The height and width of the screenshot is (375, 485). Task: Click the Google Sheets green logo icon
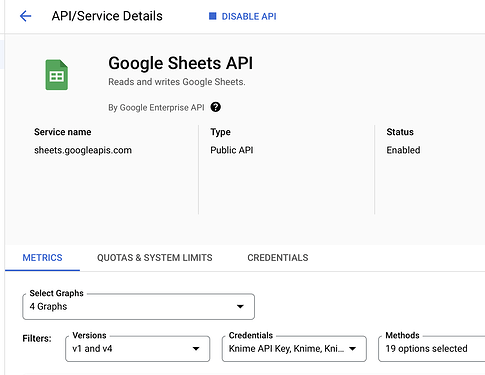tap(57, 75)
